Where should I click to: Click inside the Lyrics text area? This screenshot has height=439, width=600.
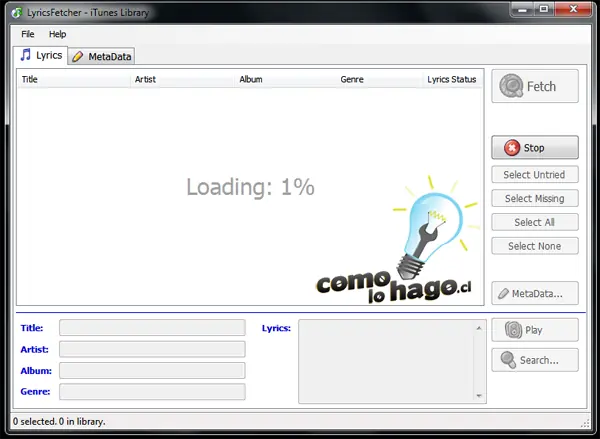click(x=386, y=361)
